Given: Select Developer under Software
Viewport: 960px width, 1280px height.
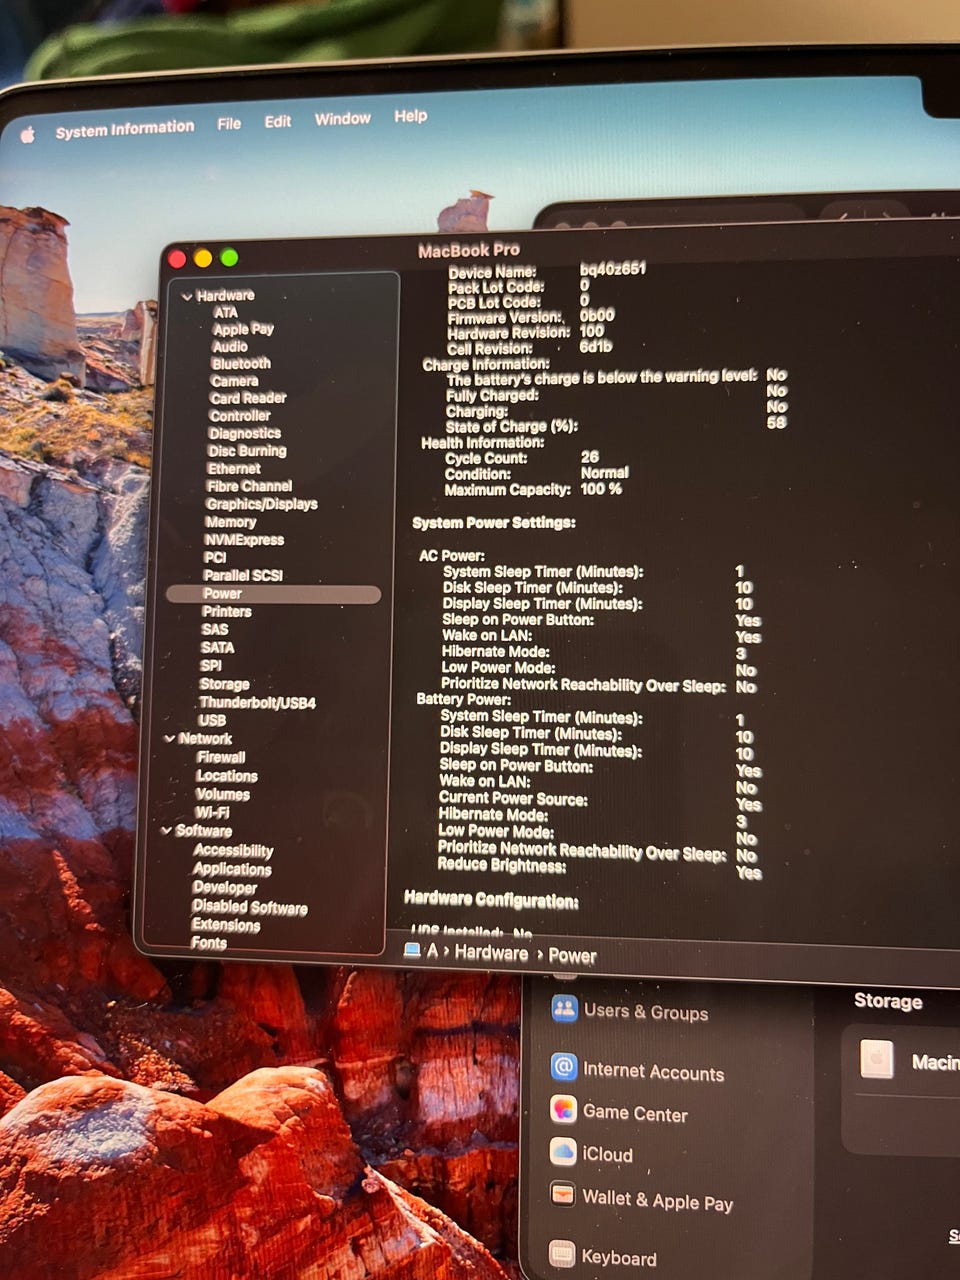Looking at the screenshot, I should (x=225, y=888).
